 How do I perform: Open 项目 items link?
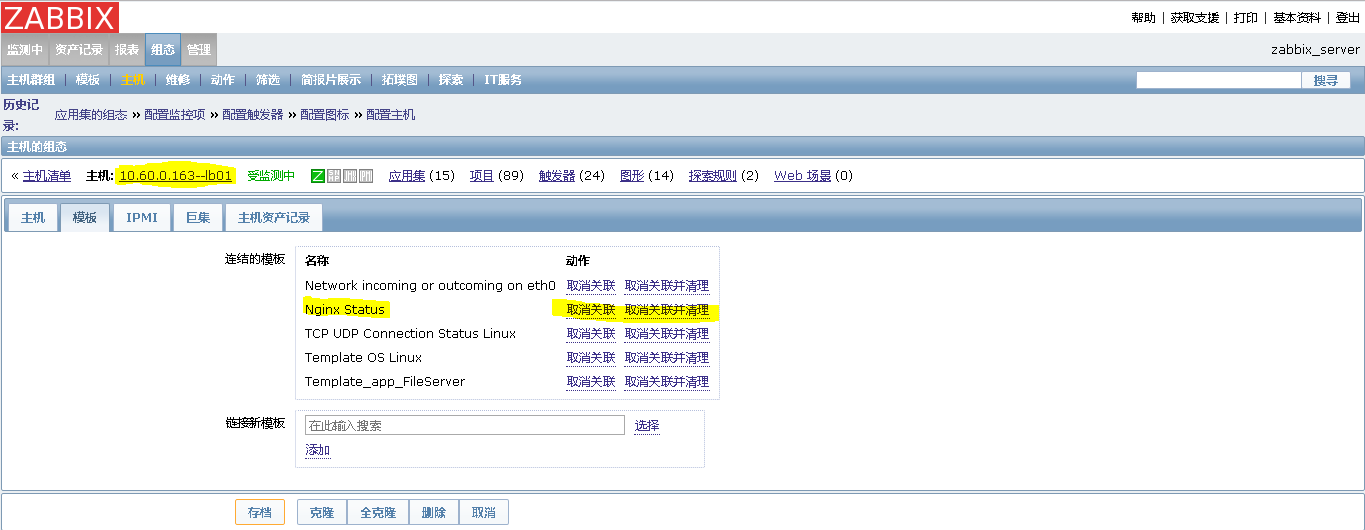(x=482, y=176)
